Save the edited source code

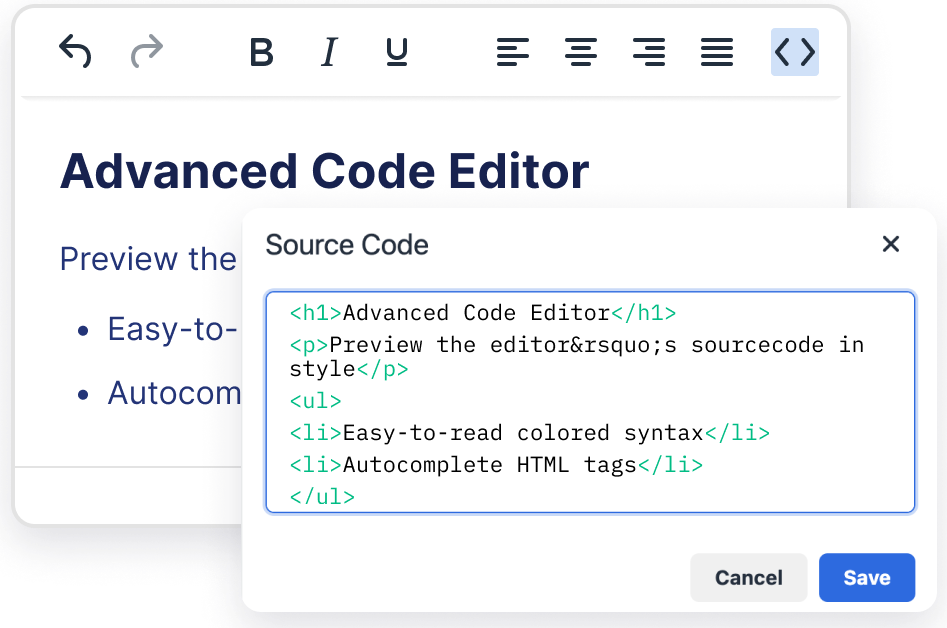pos(866,577)
